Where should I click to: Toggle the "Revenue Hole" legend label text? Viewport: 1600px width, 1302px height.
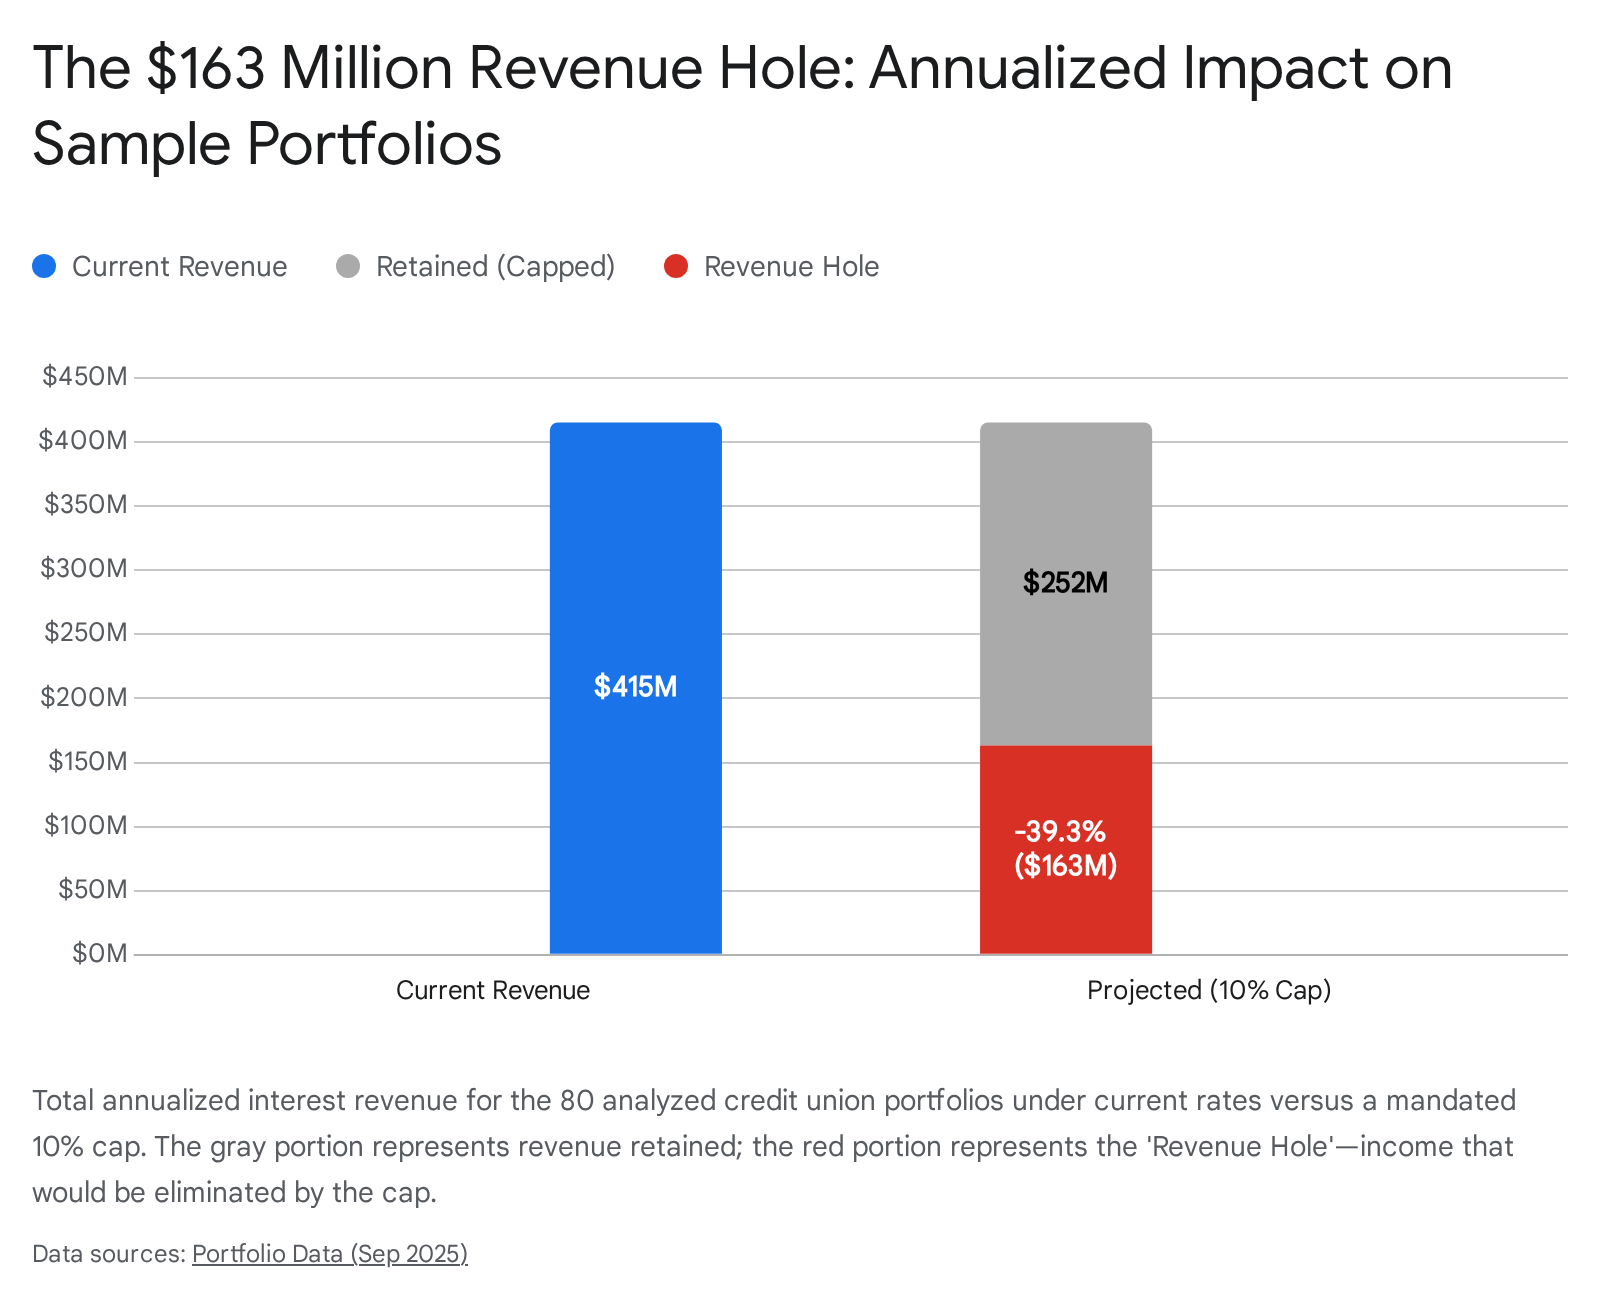pyautogui.click(x=791, y=267)
